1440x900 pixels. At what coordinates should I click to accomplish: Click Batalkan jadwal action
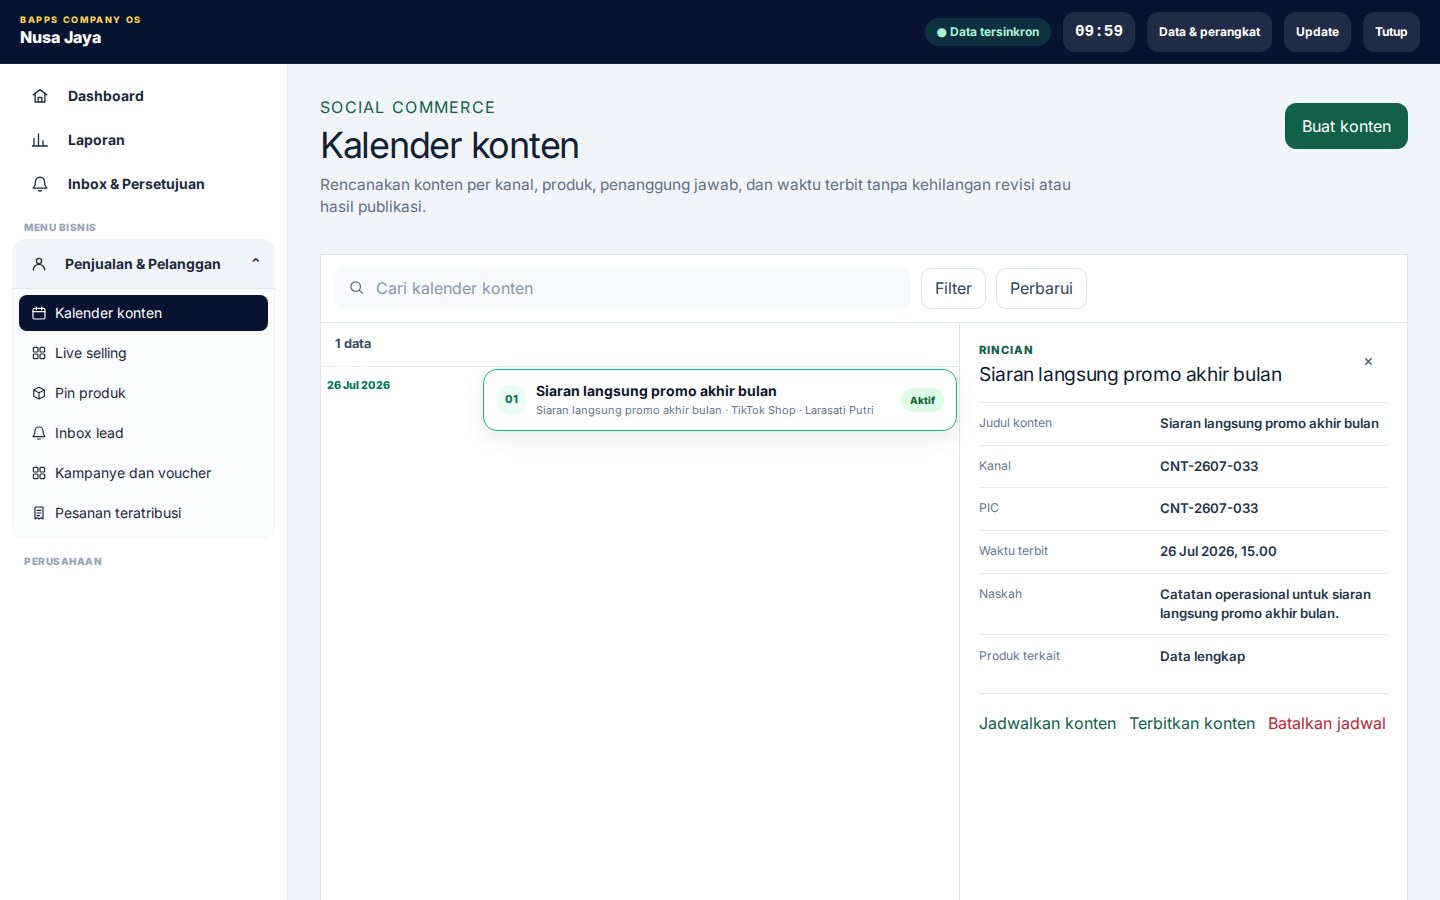pyautogui.click(x=1327, y=724)
